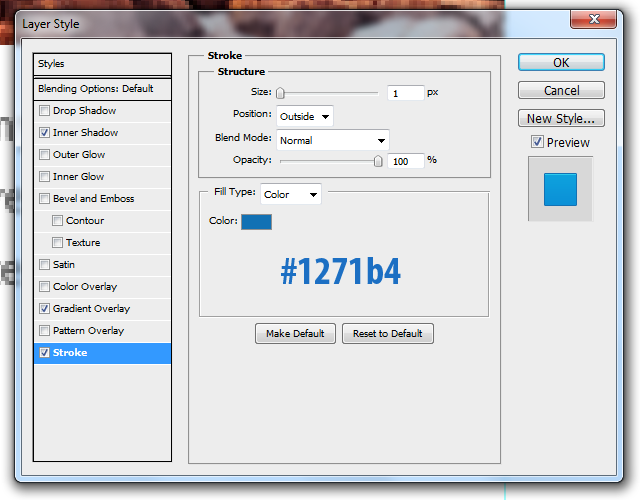
Task: Click the Size slider handle
Action: (x=280, y=93)
